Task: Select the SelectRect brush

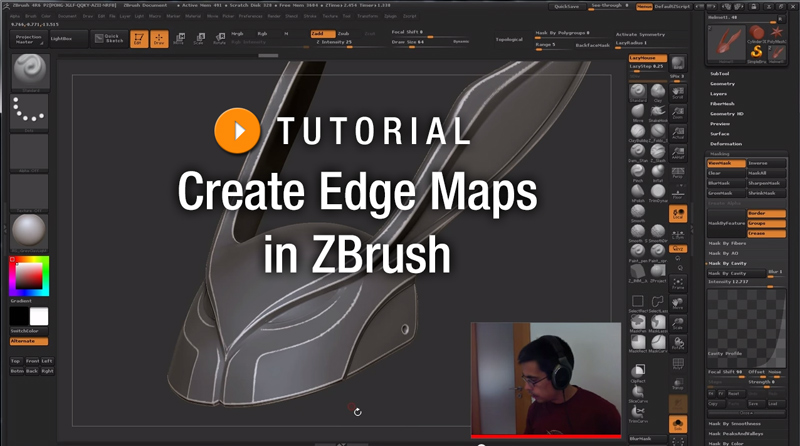Action: [637, 303]
